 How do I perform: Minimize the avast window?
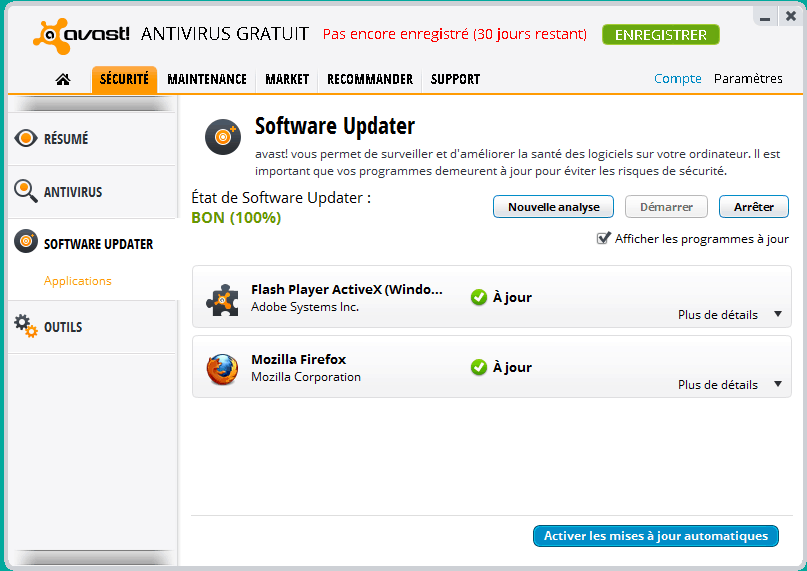765,18
